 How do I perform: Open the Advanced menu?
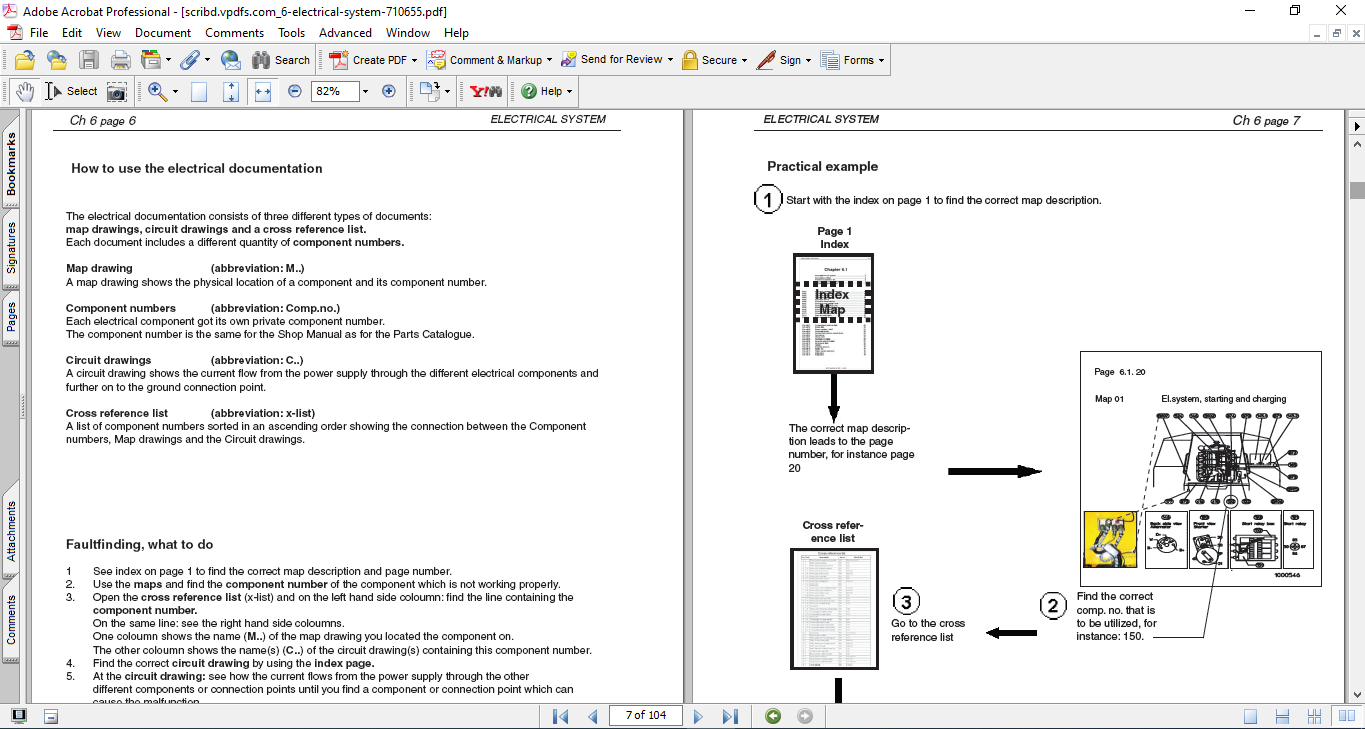[345, 33]
